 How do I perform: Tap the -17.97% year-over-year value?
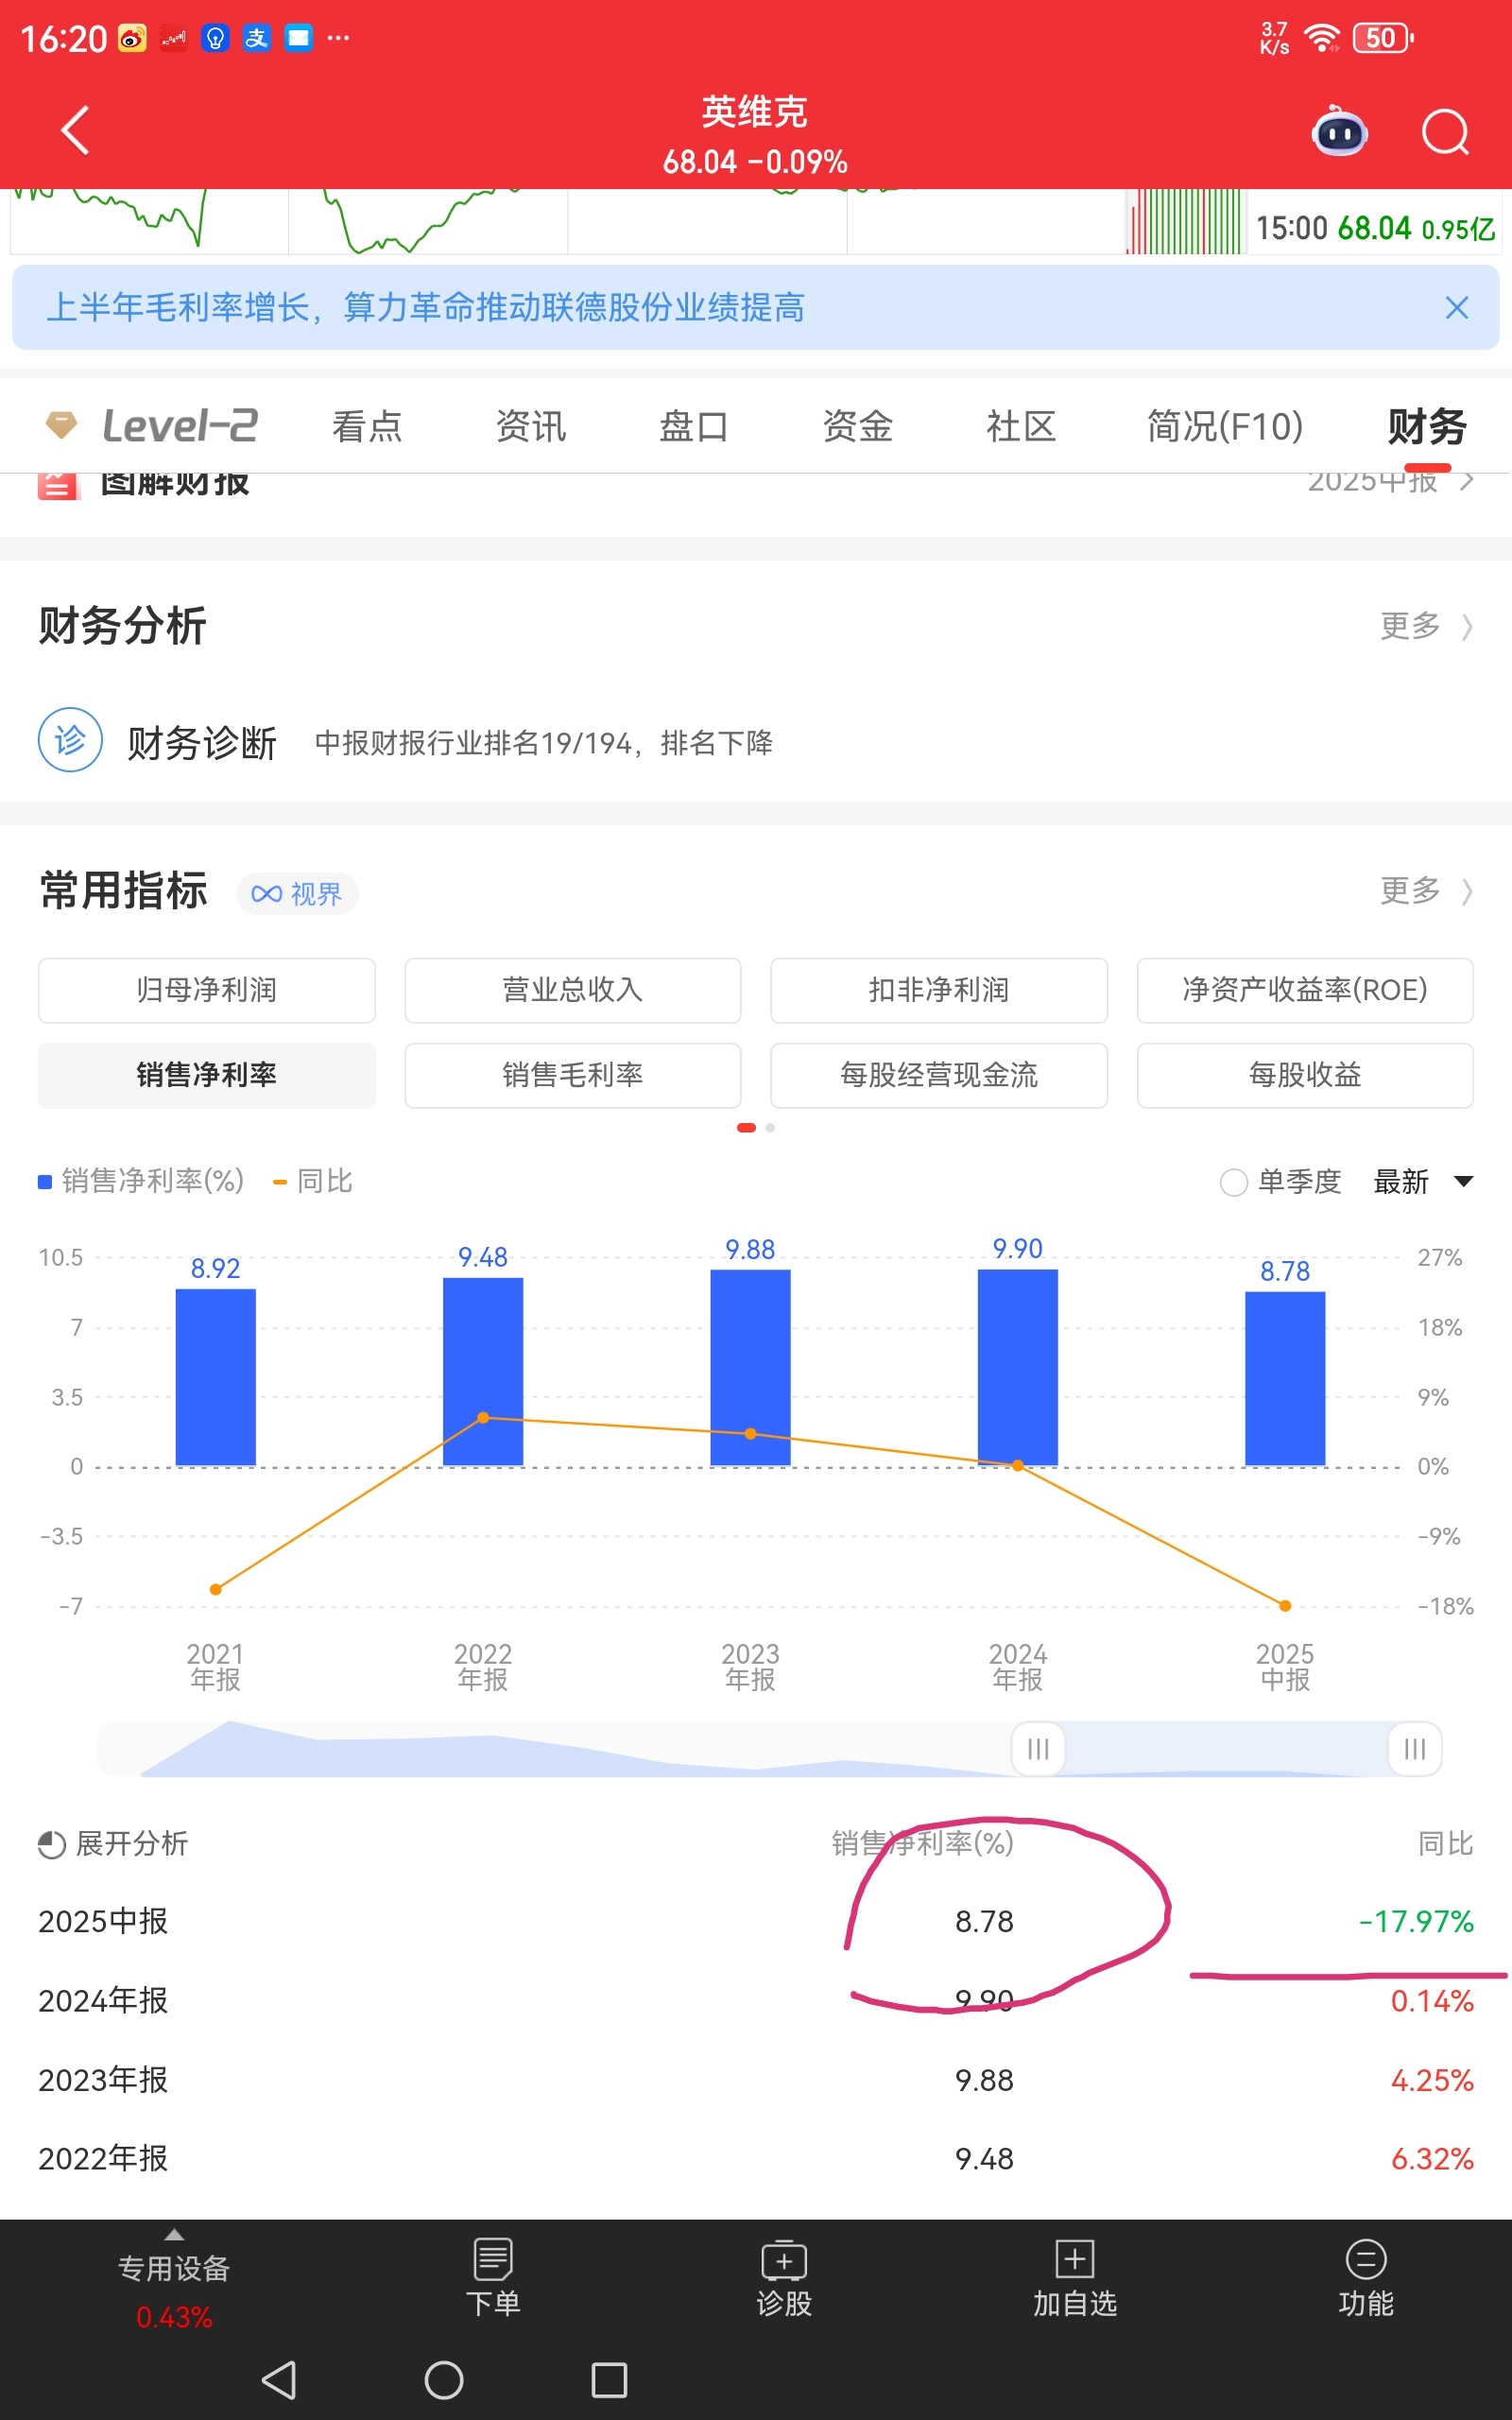1416,1921
